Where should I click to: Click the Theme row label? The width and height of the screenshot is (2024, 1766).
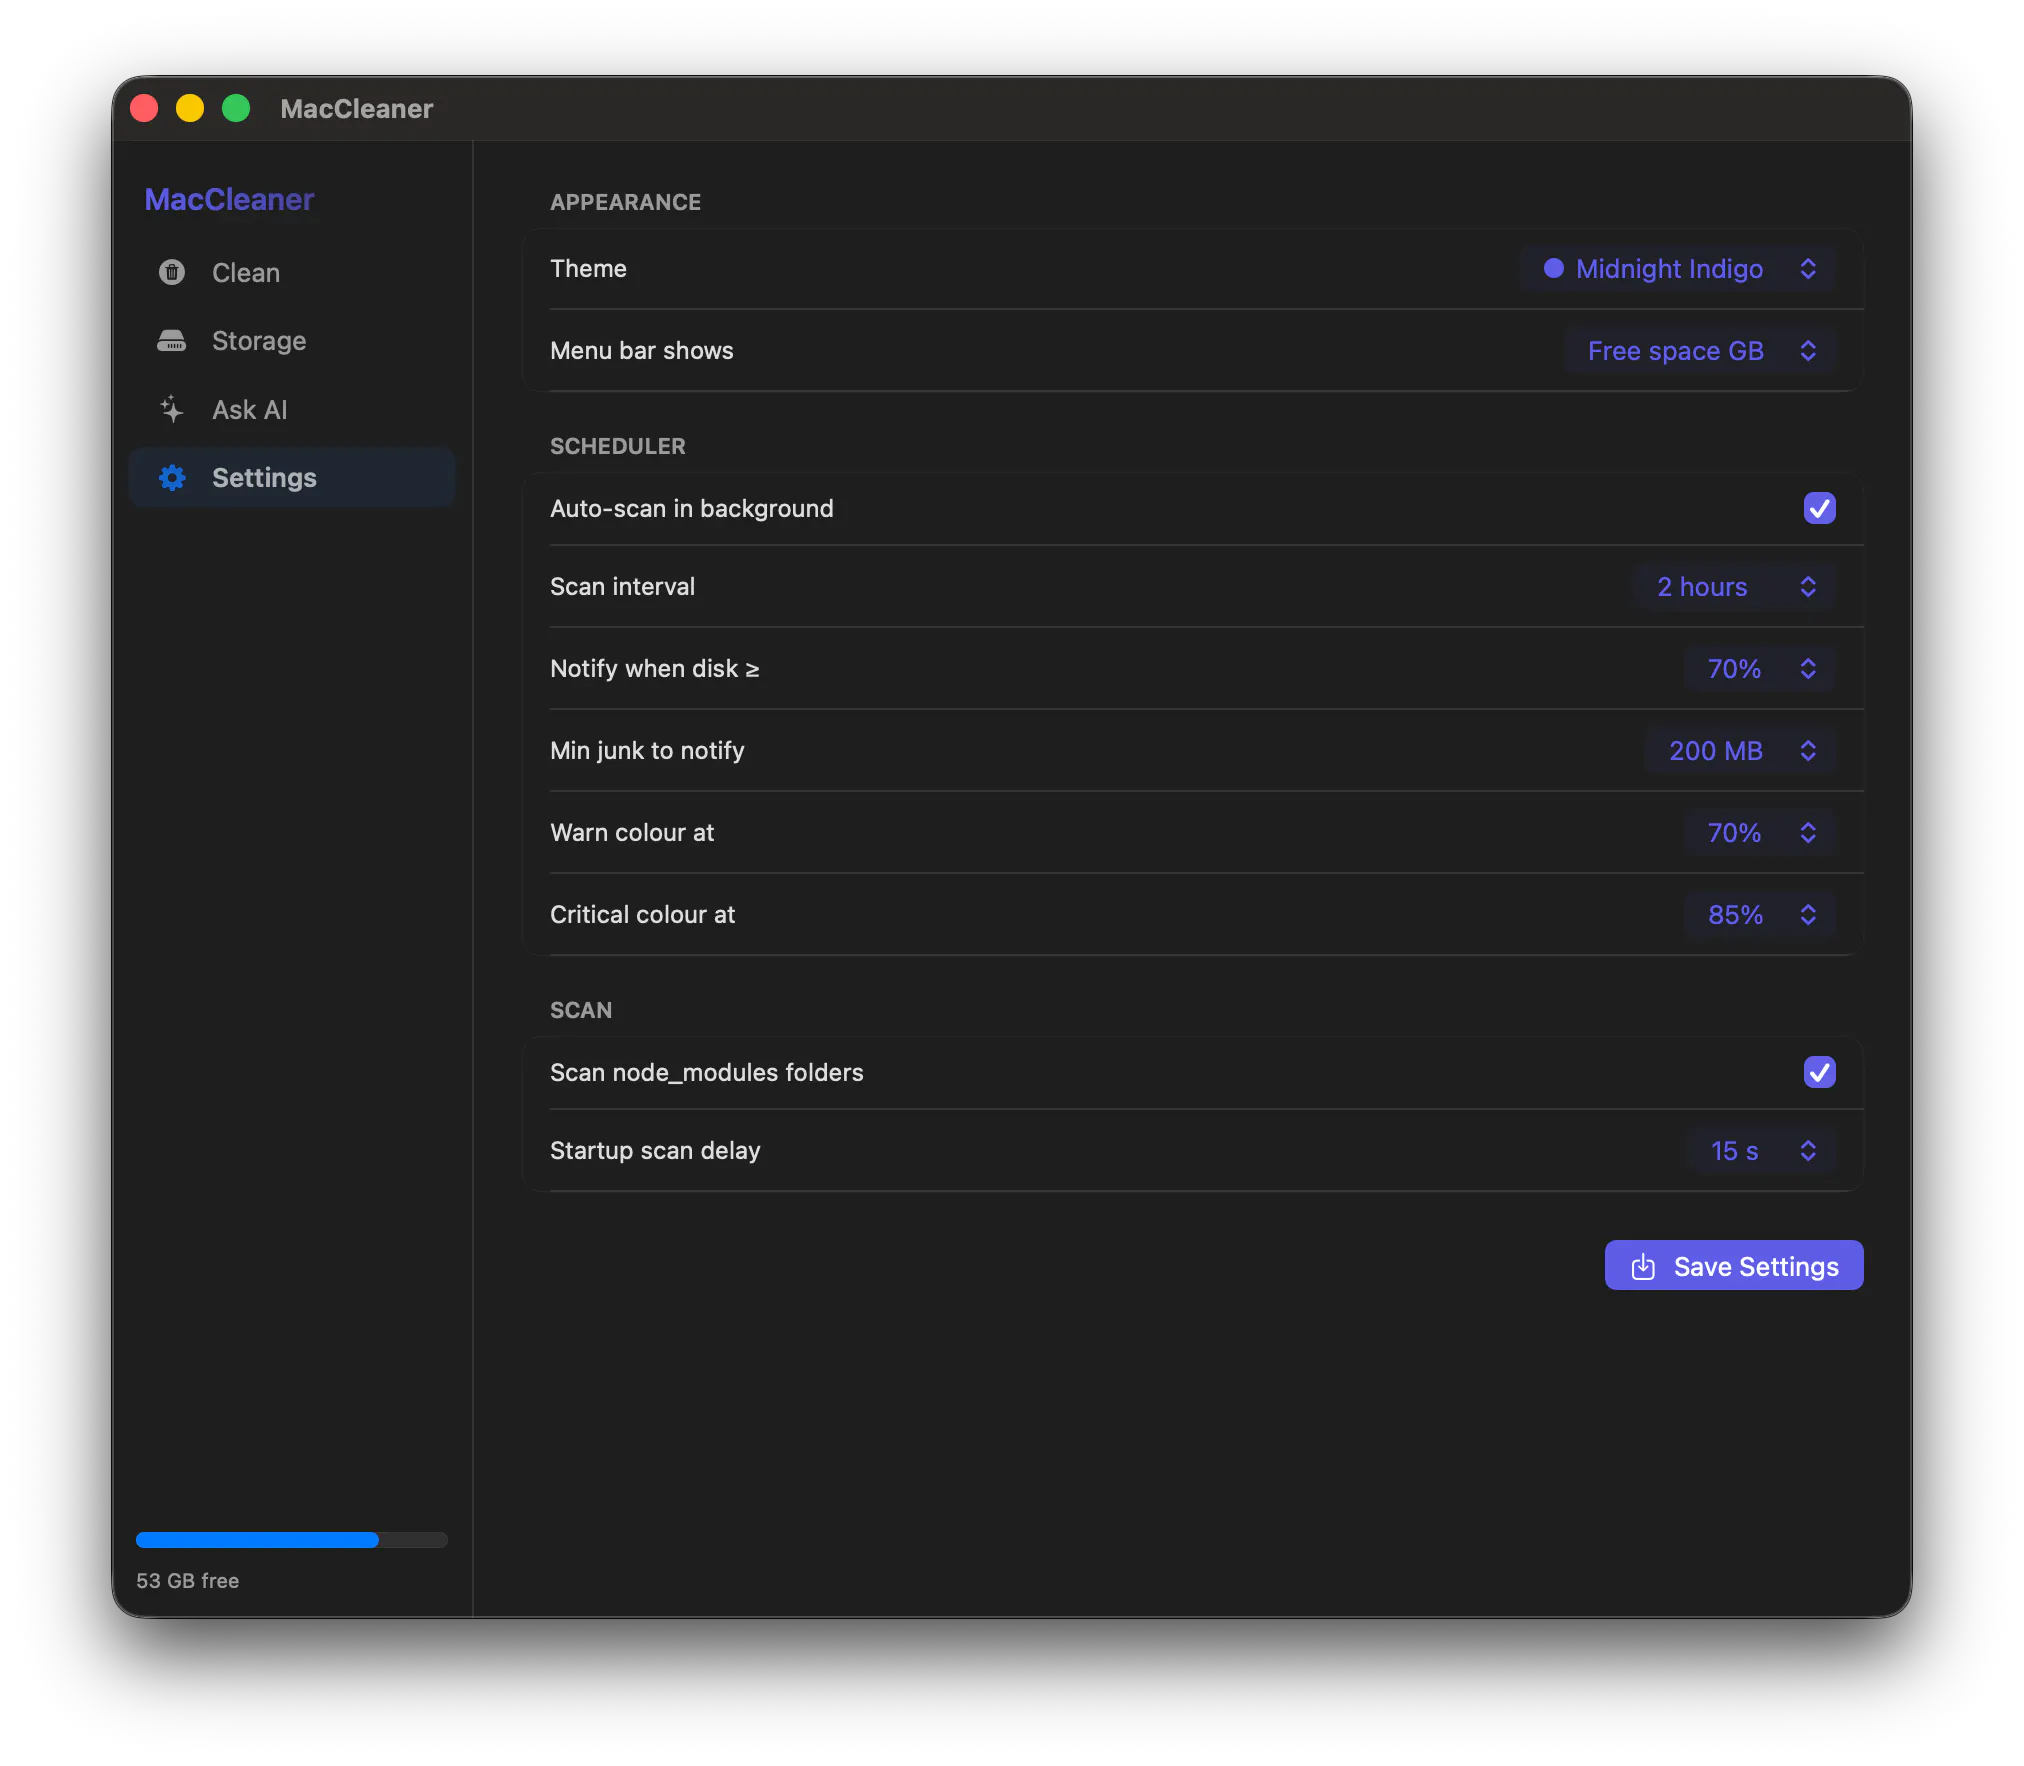pyautogui.click(x=588, y=269)
